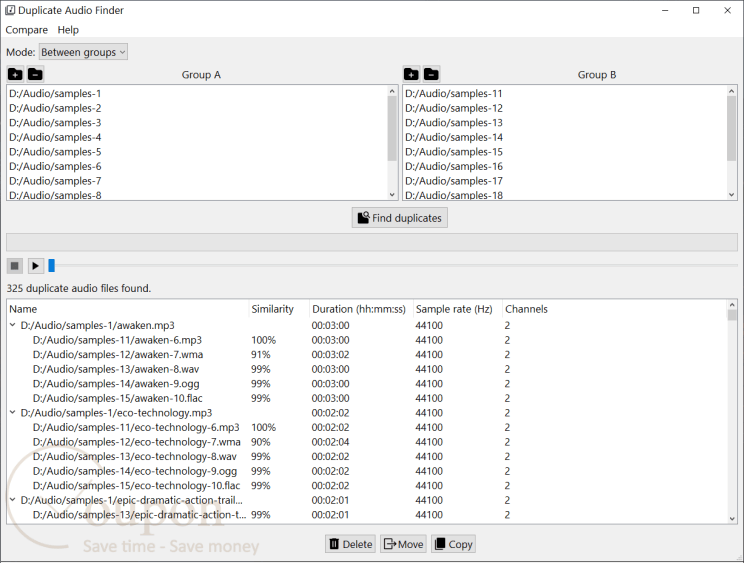Click results list scroll down arrow
Screen dimensions: 744x563
(x=732, y=518)
